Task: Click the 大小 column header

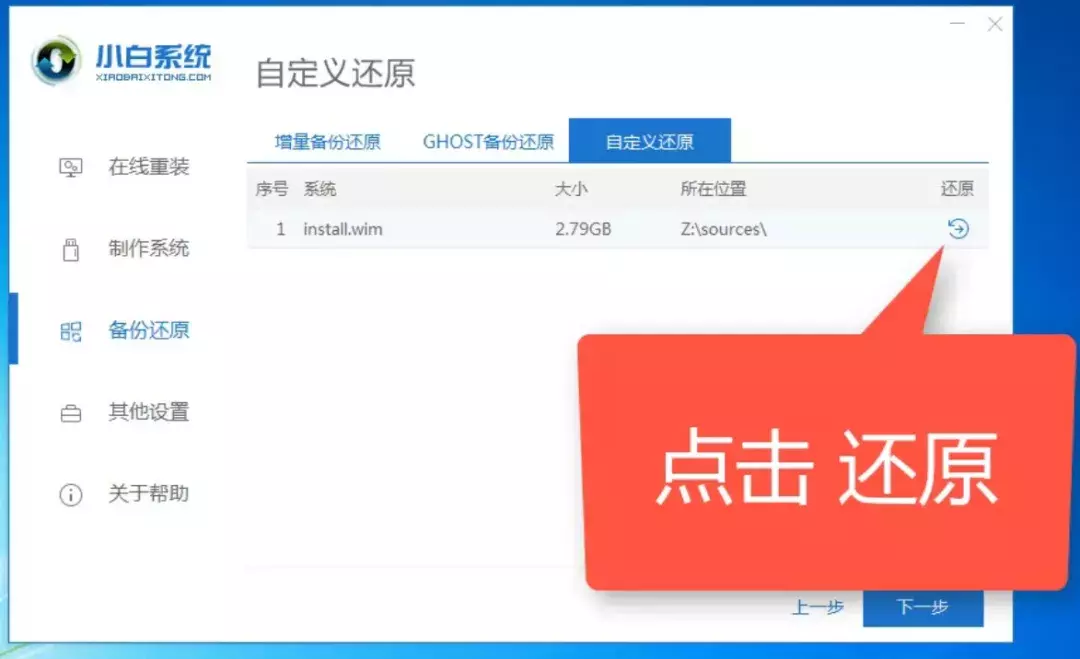Action: tap(572, 189)
